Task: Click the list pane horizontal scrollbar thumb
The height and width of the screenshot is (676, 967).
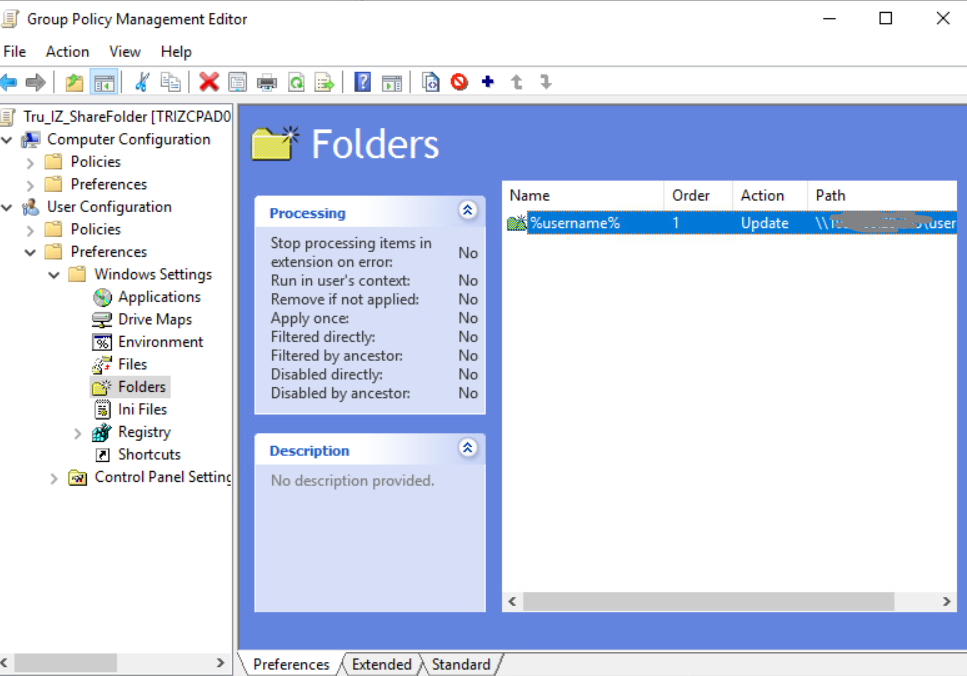Action: (709, 601)
